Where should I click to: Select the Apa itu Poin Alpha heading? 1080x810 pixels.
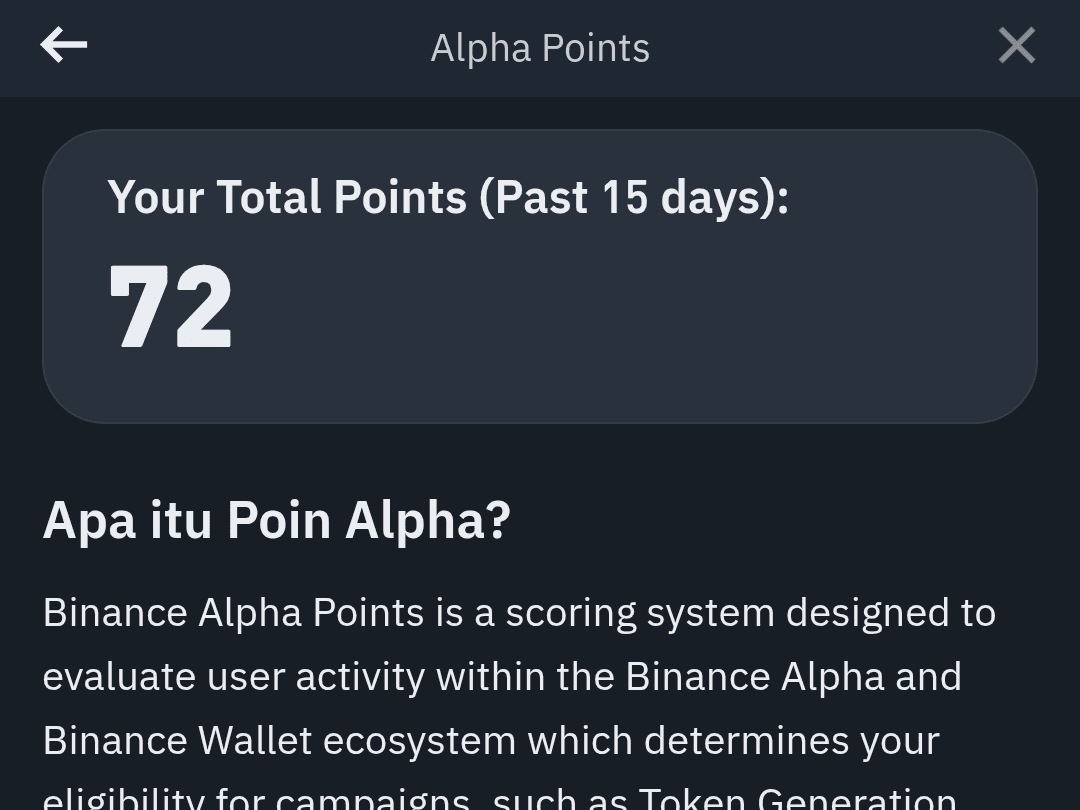pos(277,520)
